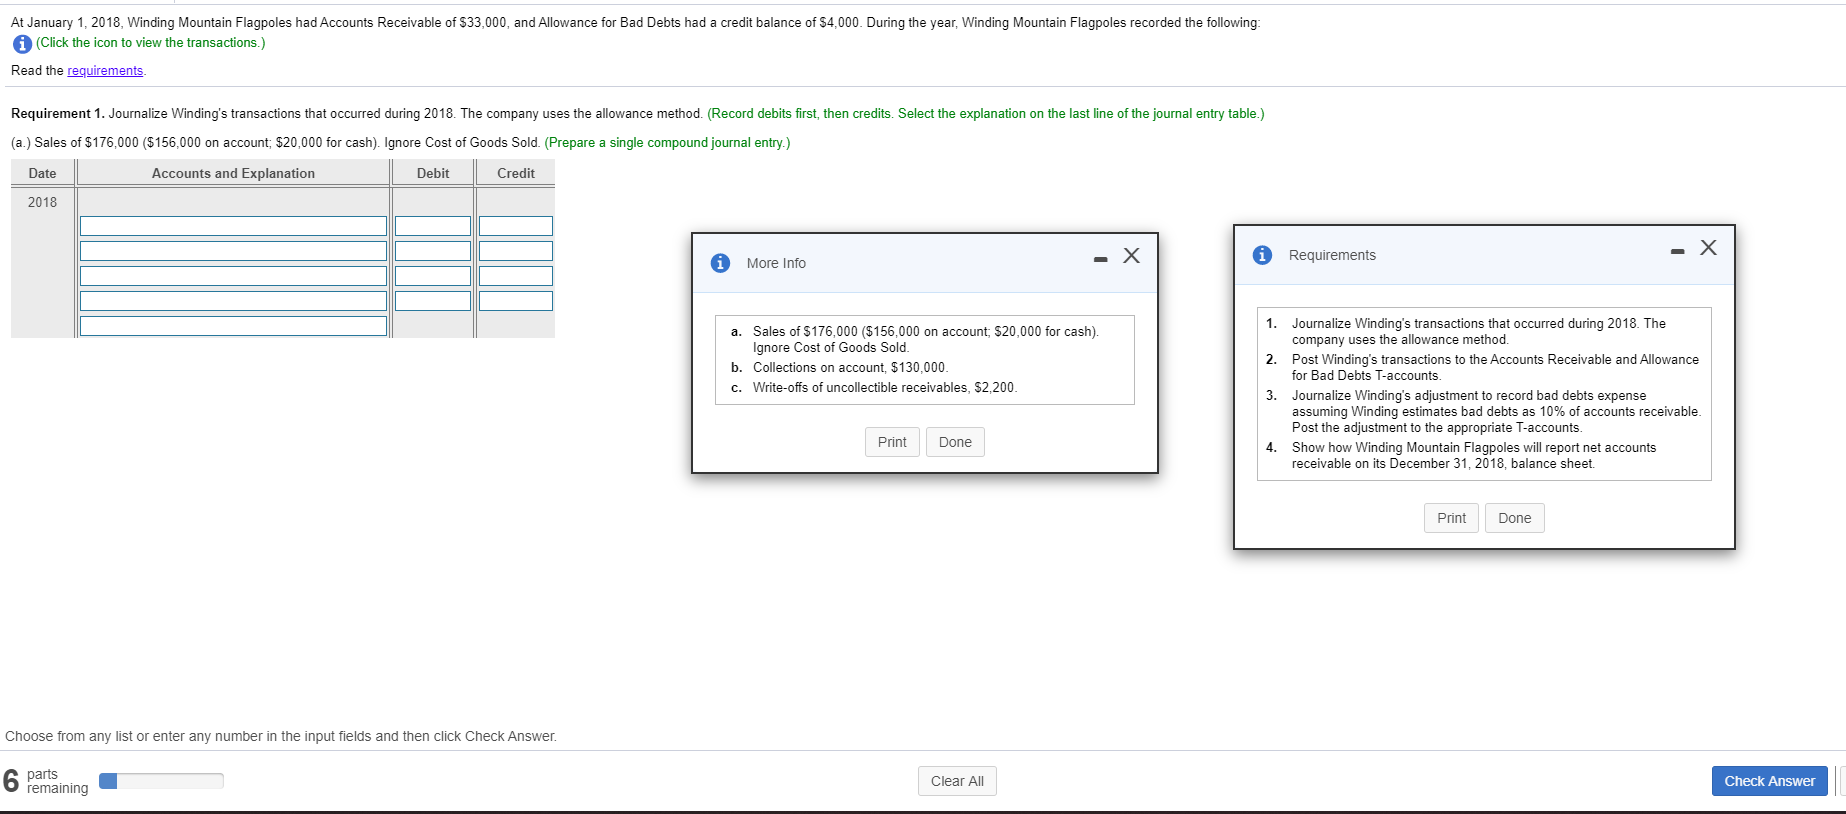Click the info icon in More Info dialog header

click(x=720, y=263)
